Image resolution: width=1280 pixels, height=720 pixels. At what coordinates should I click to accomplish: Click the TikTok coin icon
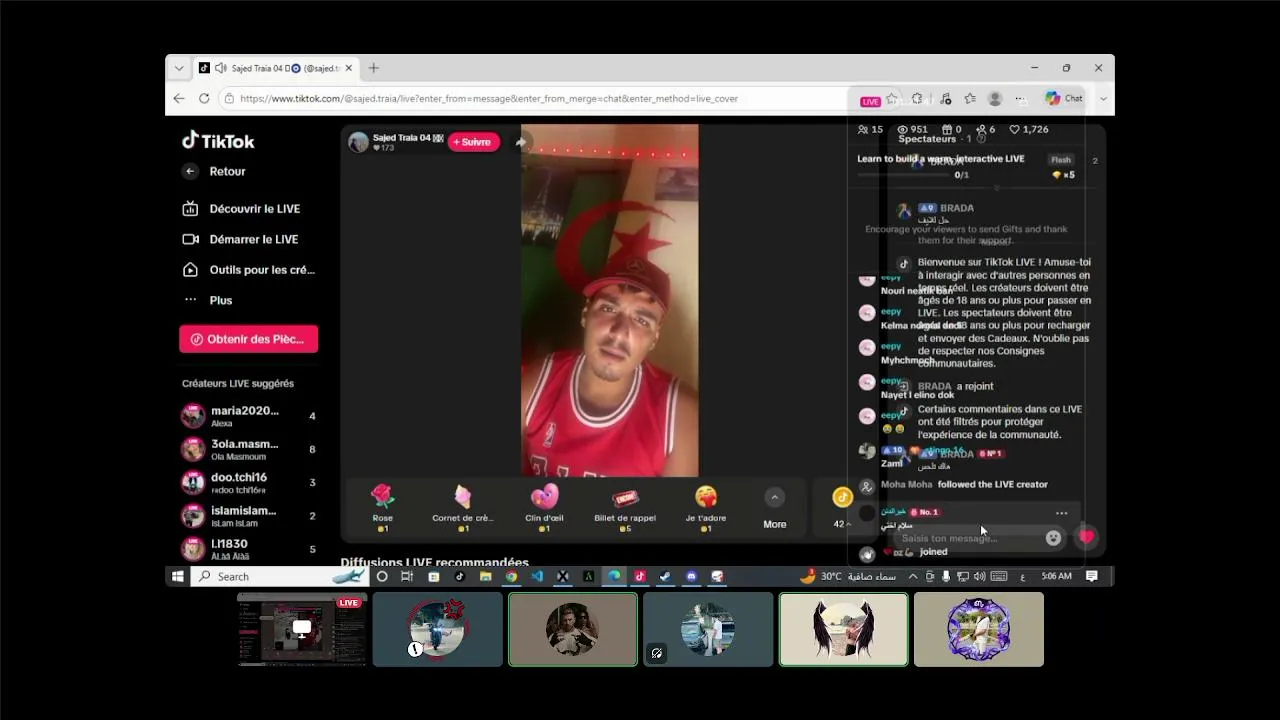(x=843, y=497)
